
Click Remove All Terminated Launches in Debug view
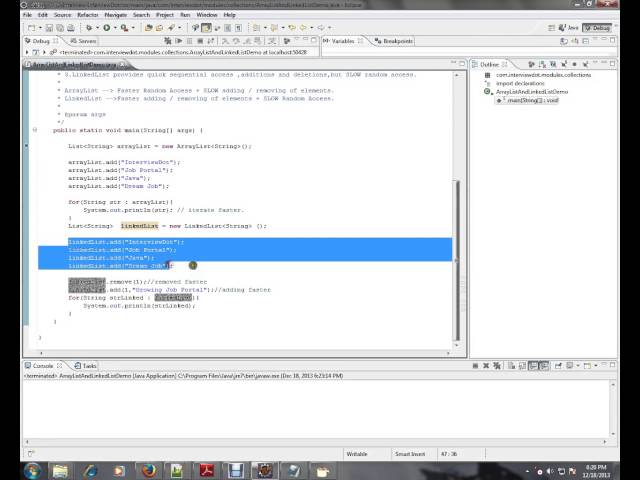(167, 41)
